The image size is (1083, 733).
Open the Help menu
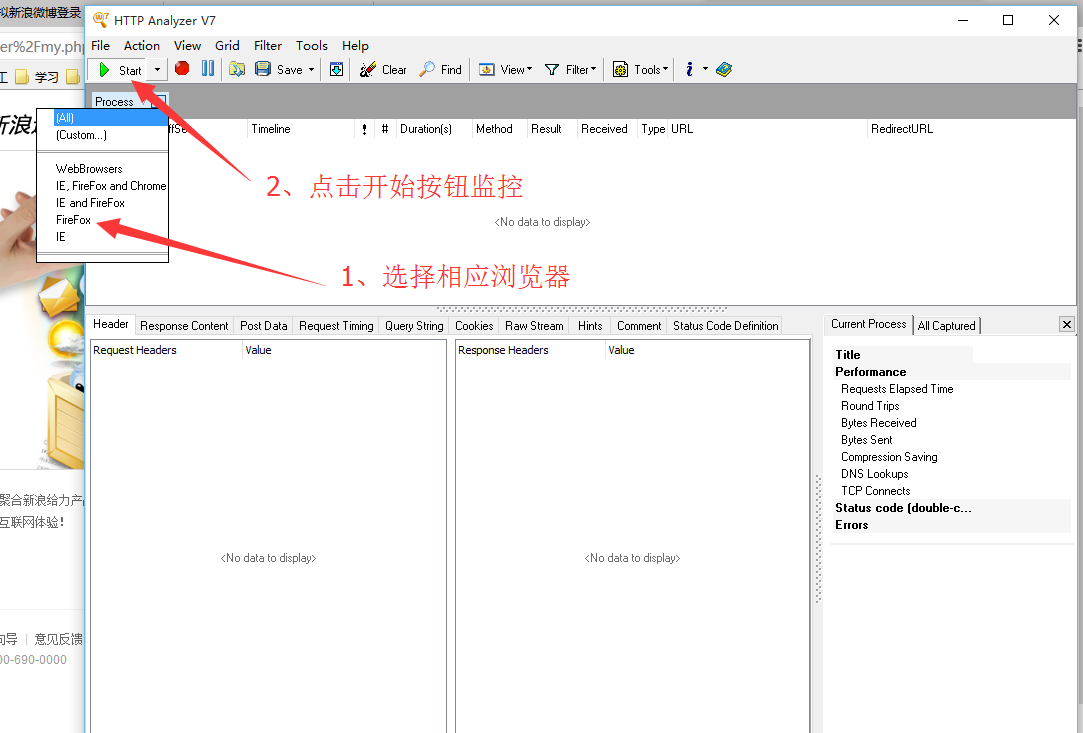355,46
